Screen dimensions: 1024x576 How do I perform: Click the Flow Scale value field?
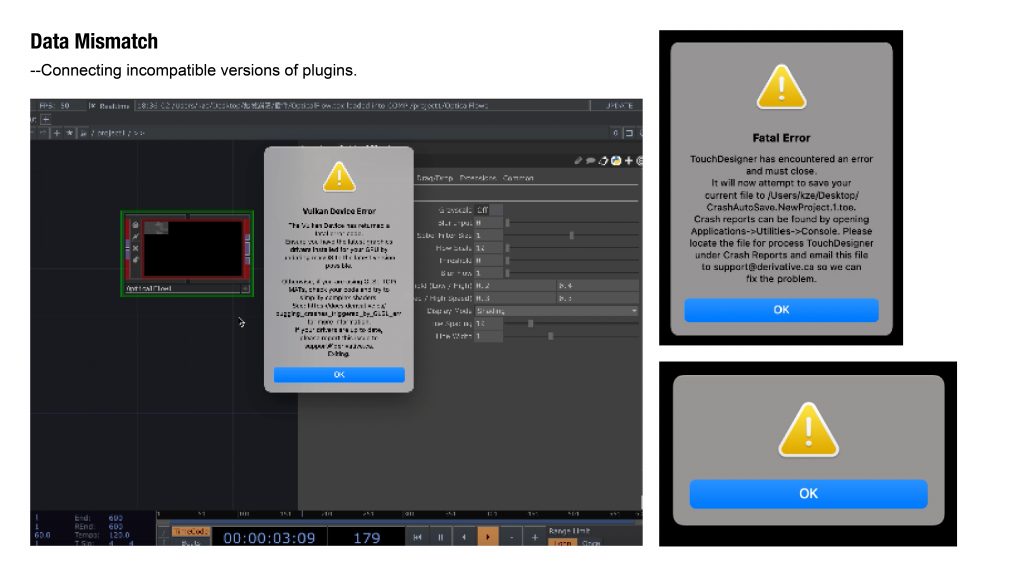click(x=488, y=248)
